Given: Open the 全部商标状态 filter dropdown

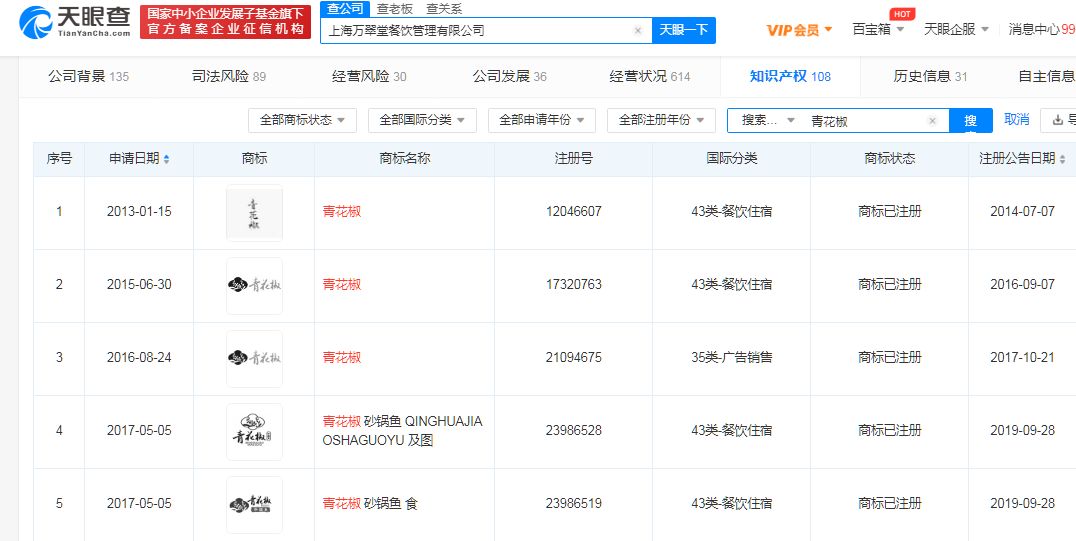Looking at the screenshot, I should click(303, 120).
